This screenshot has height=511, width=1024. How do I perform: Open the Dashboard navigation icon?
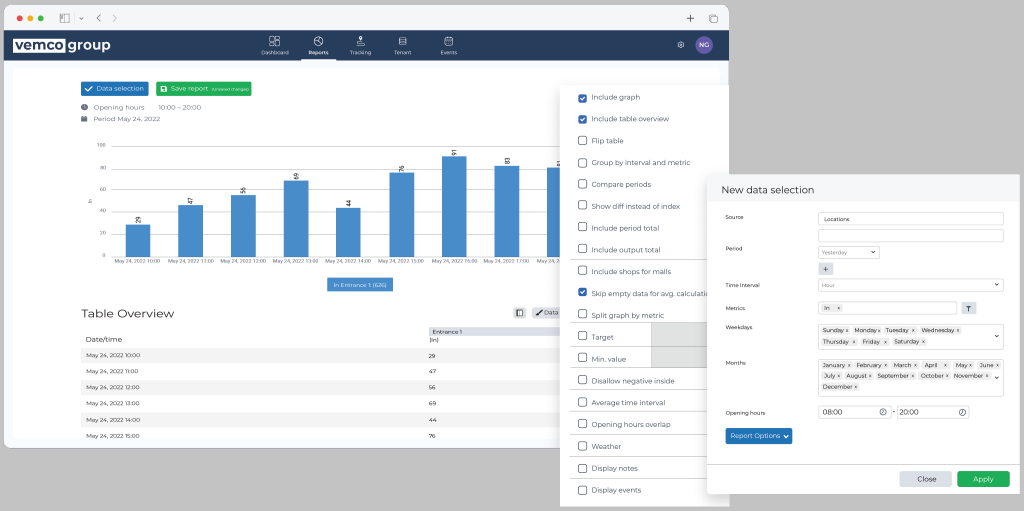point(275,44)
